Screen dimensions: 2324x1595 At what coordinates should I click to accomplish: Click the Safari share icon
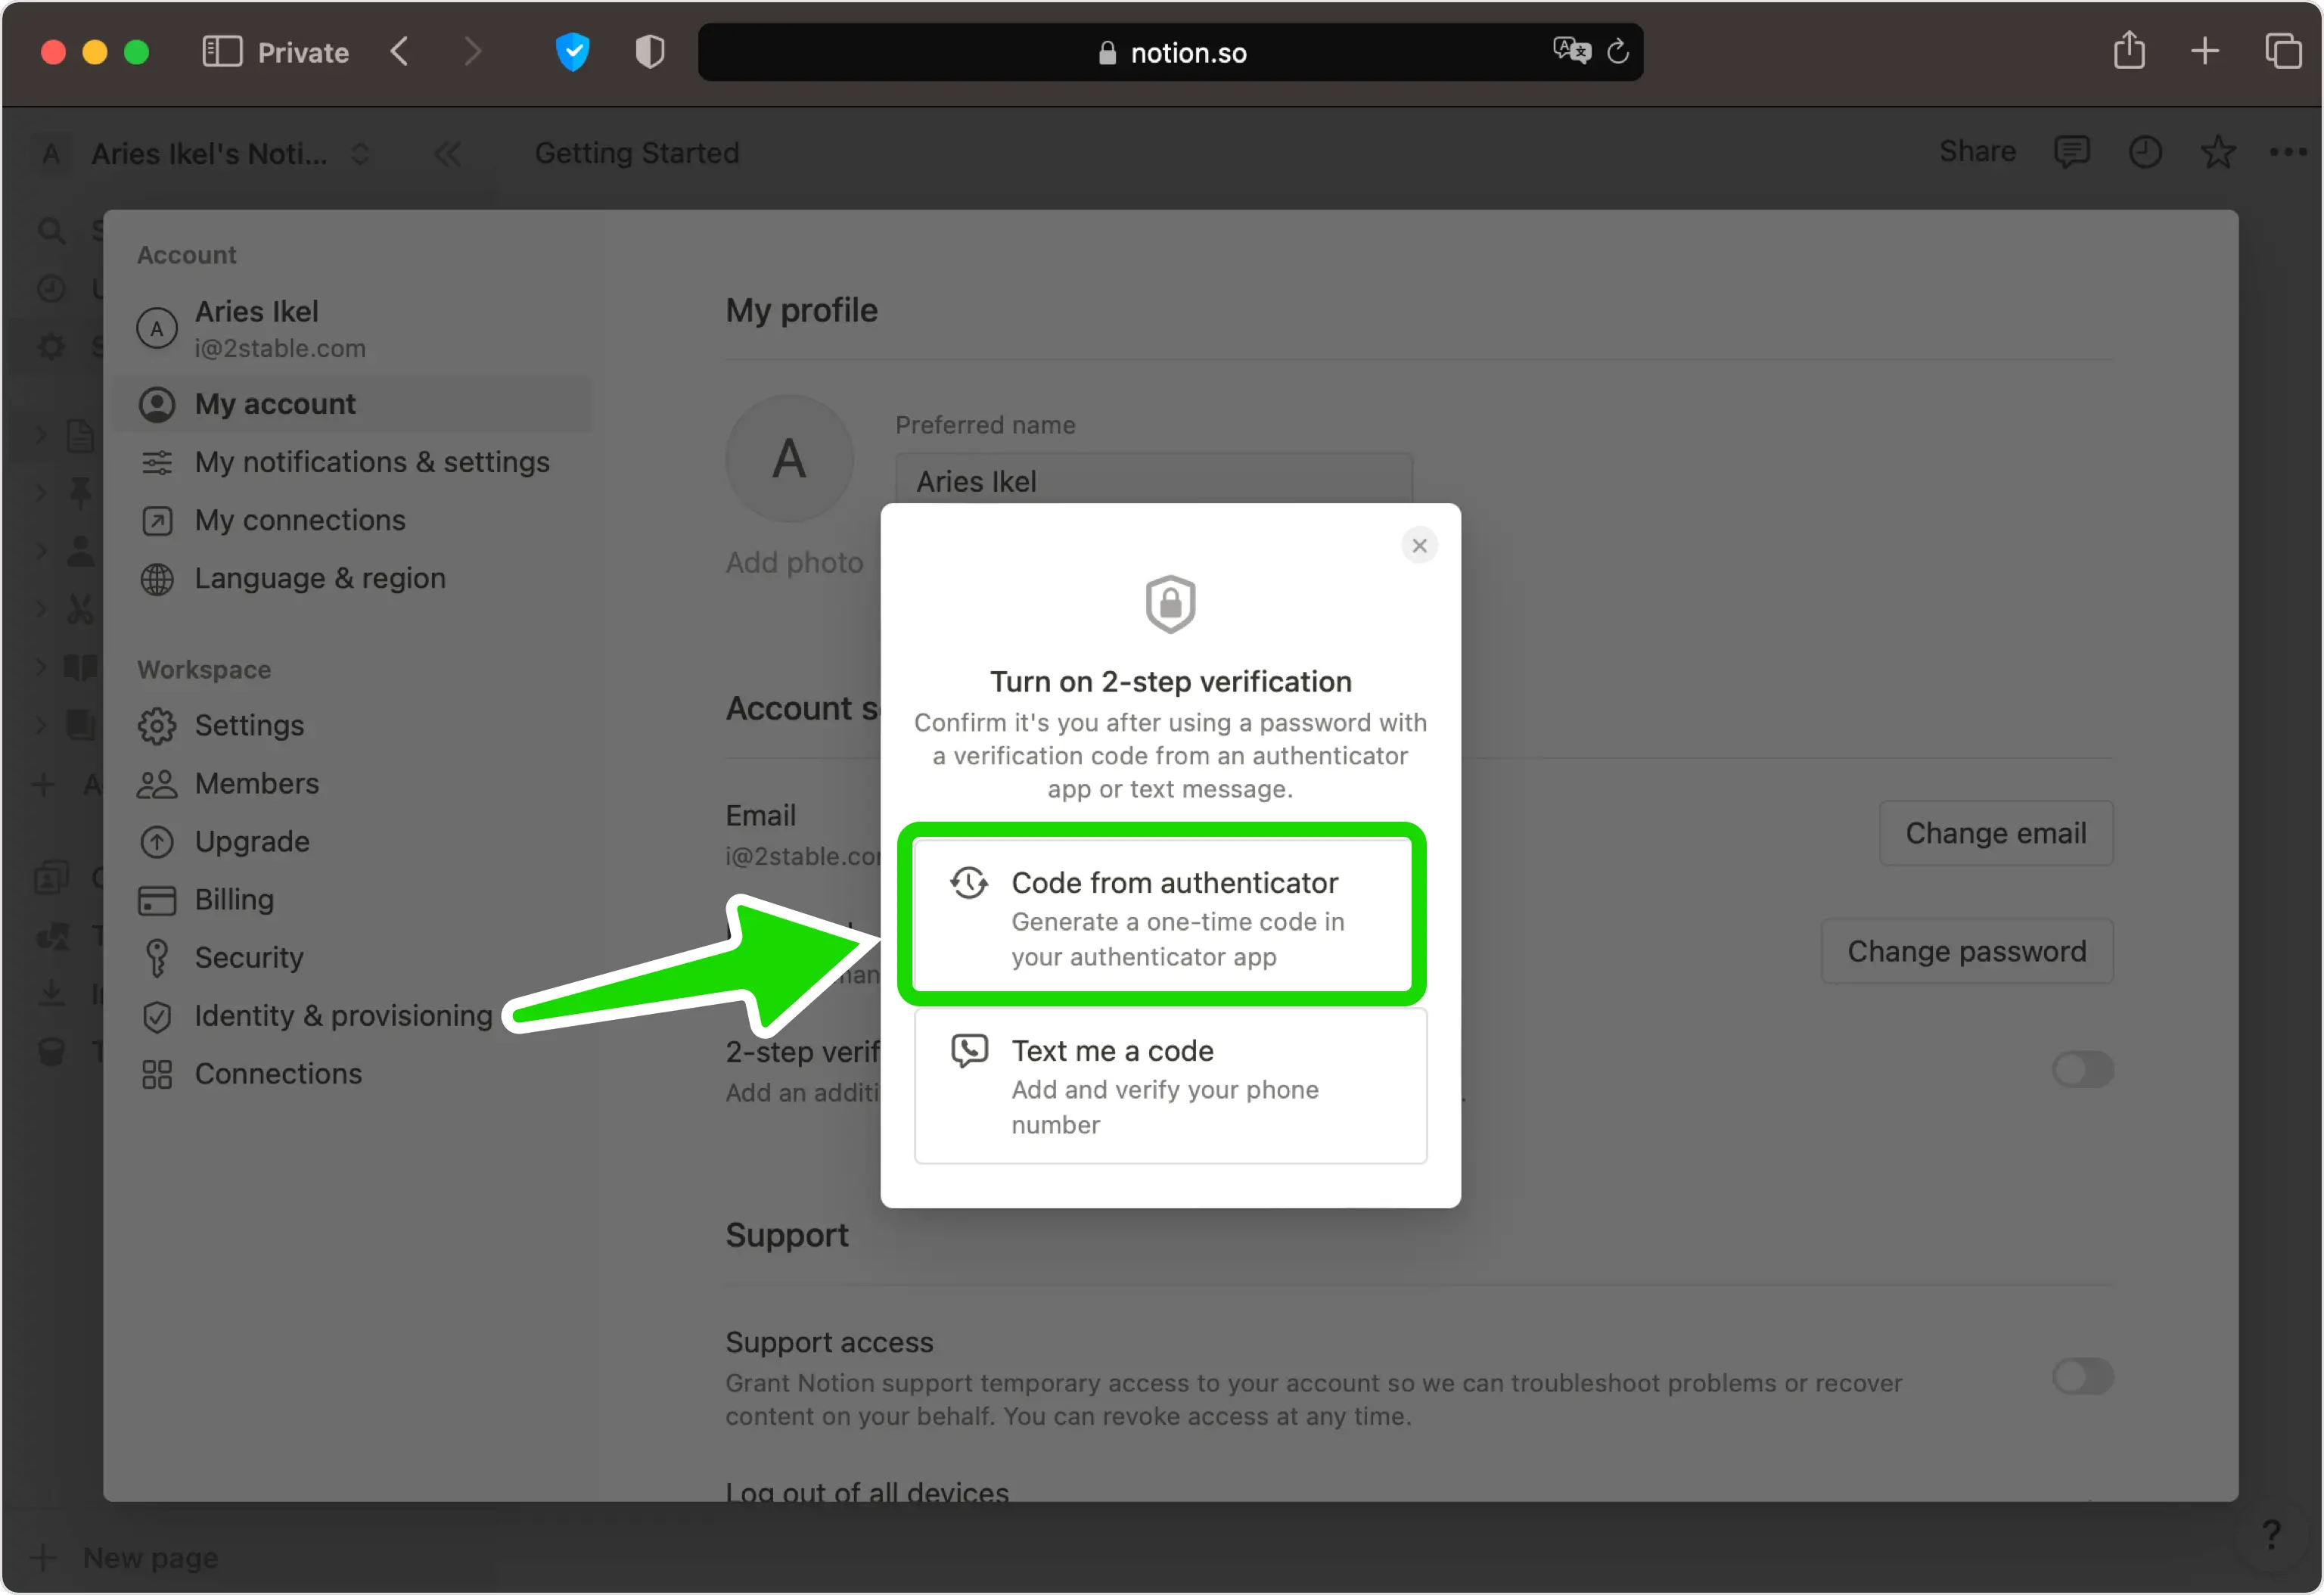[x=2129, y=50]
